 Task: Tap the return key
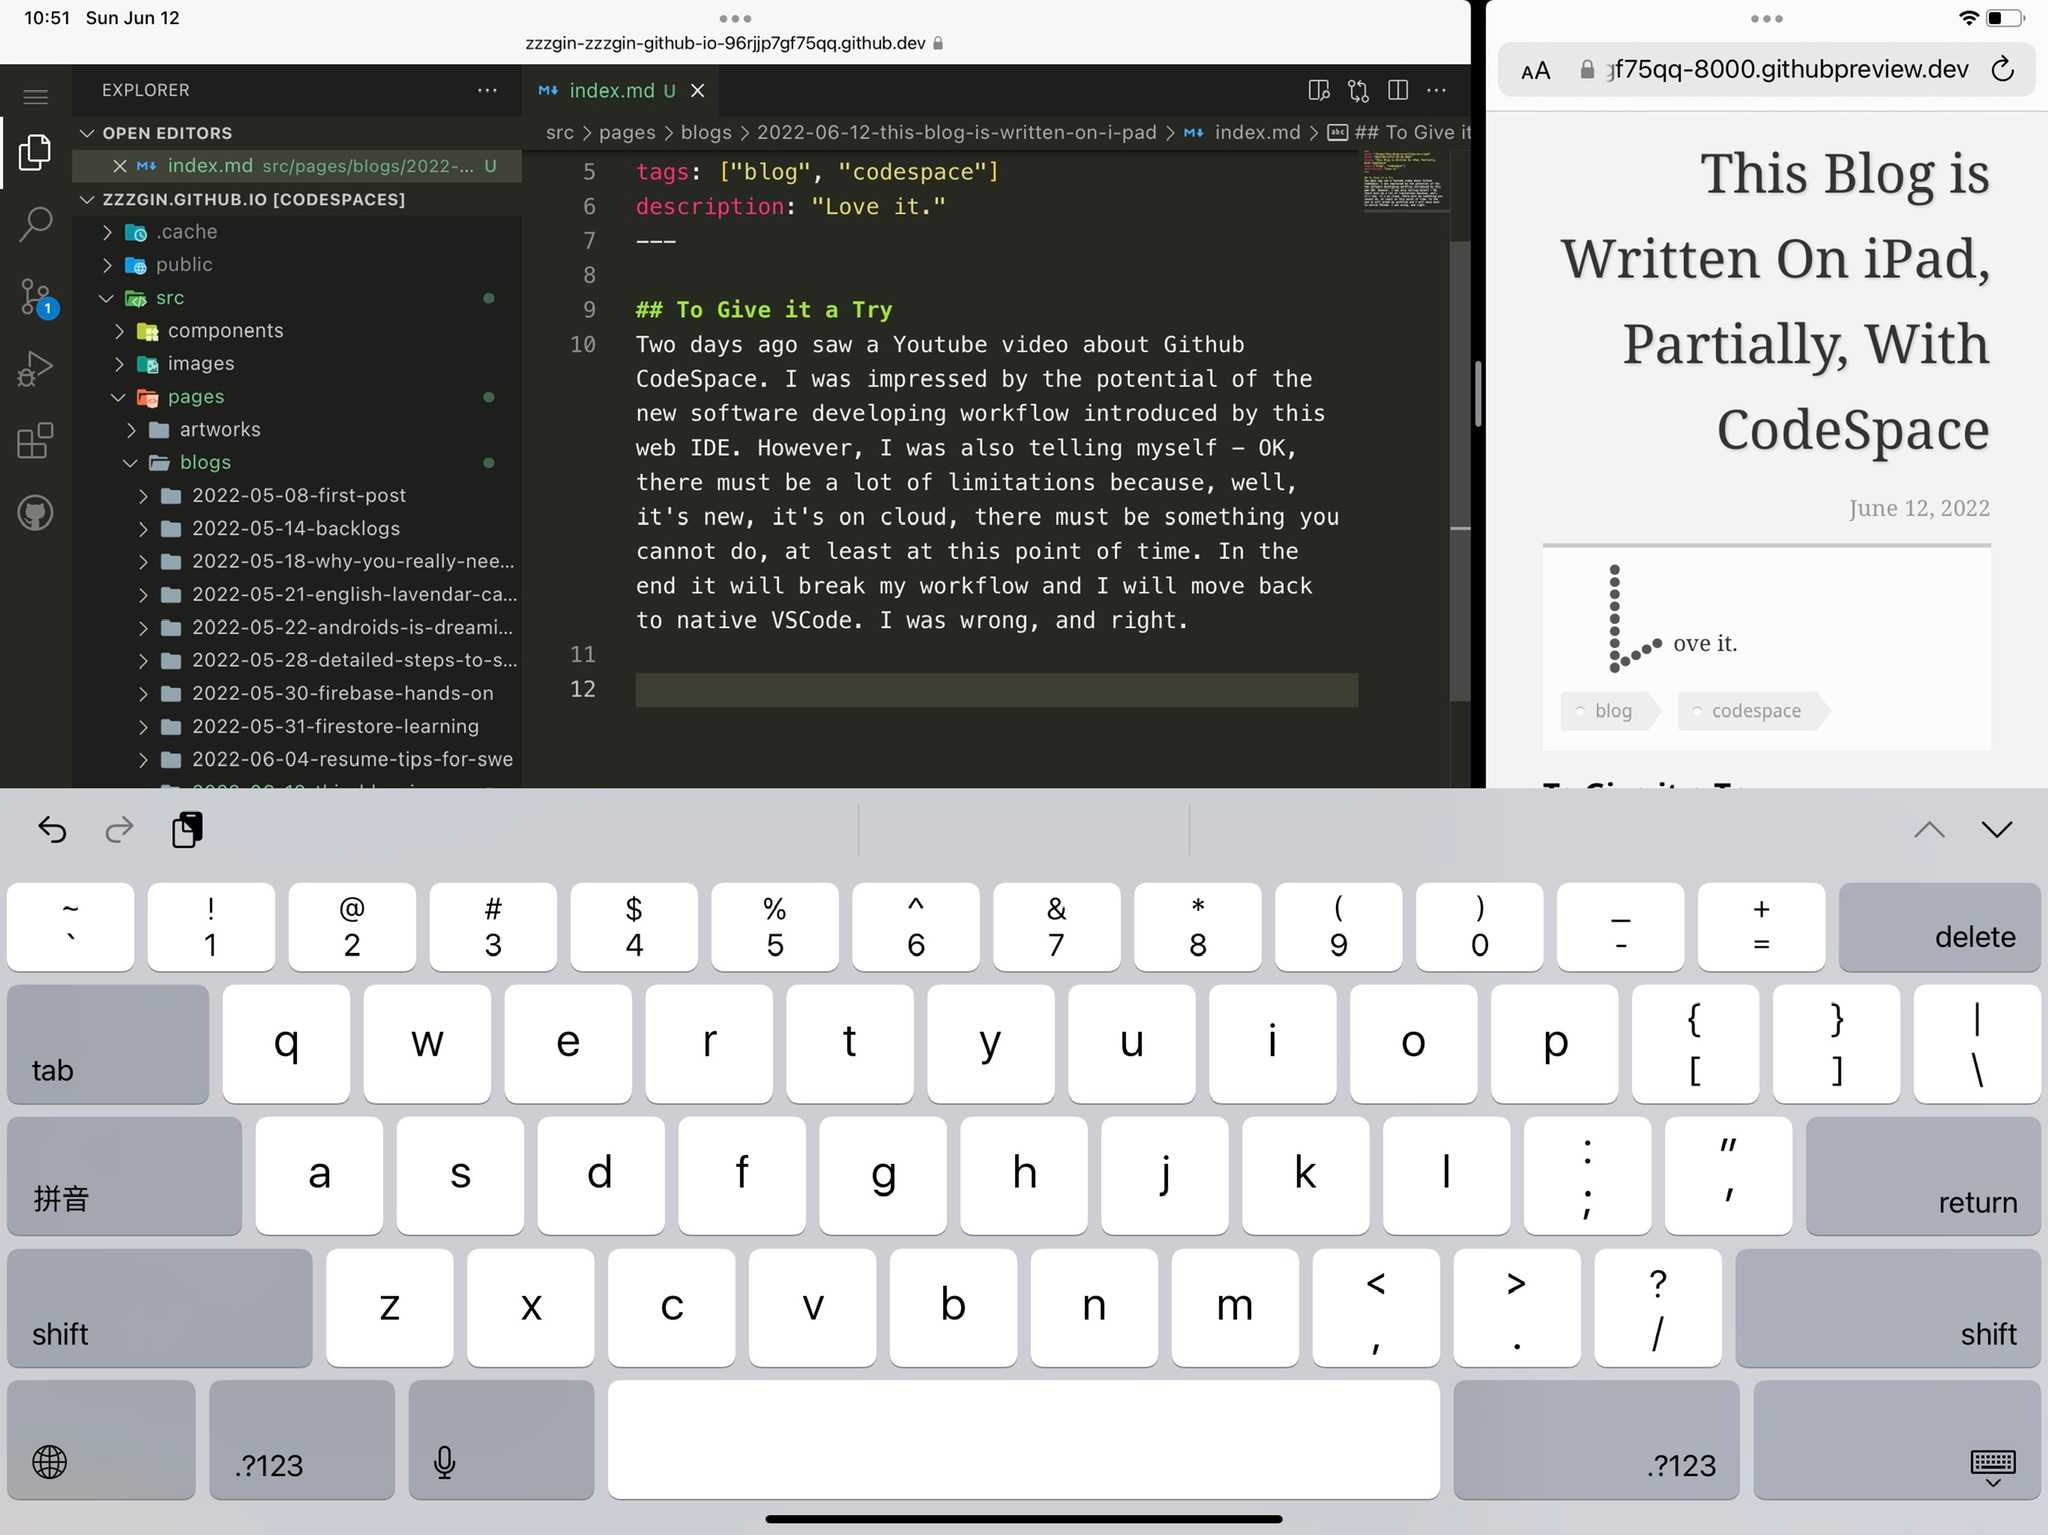pos(1923,1175)
